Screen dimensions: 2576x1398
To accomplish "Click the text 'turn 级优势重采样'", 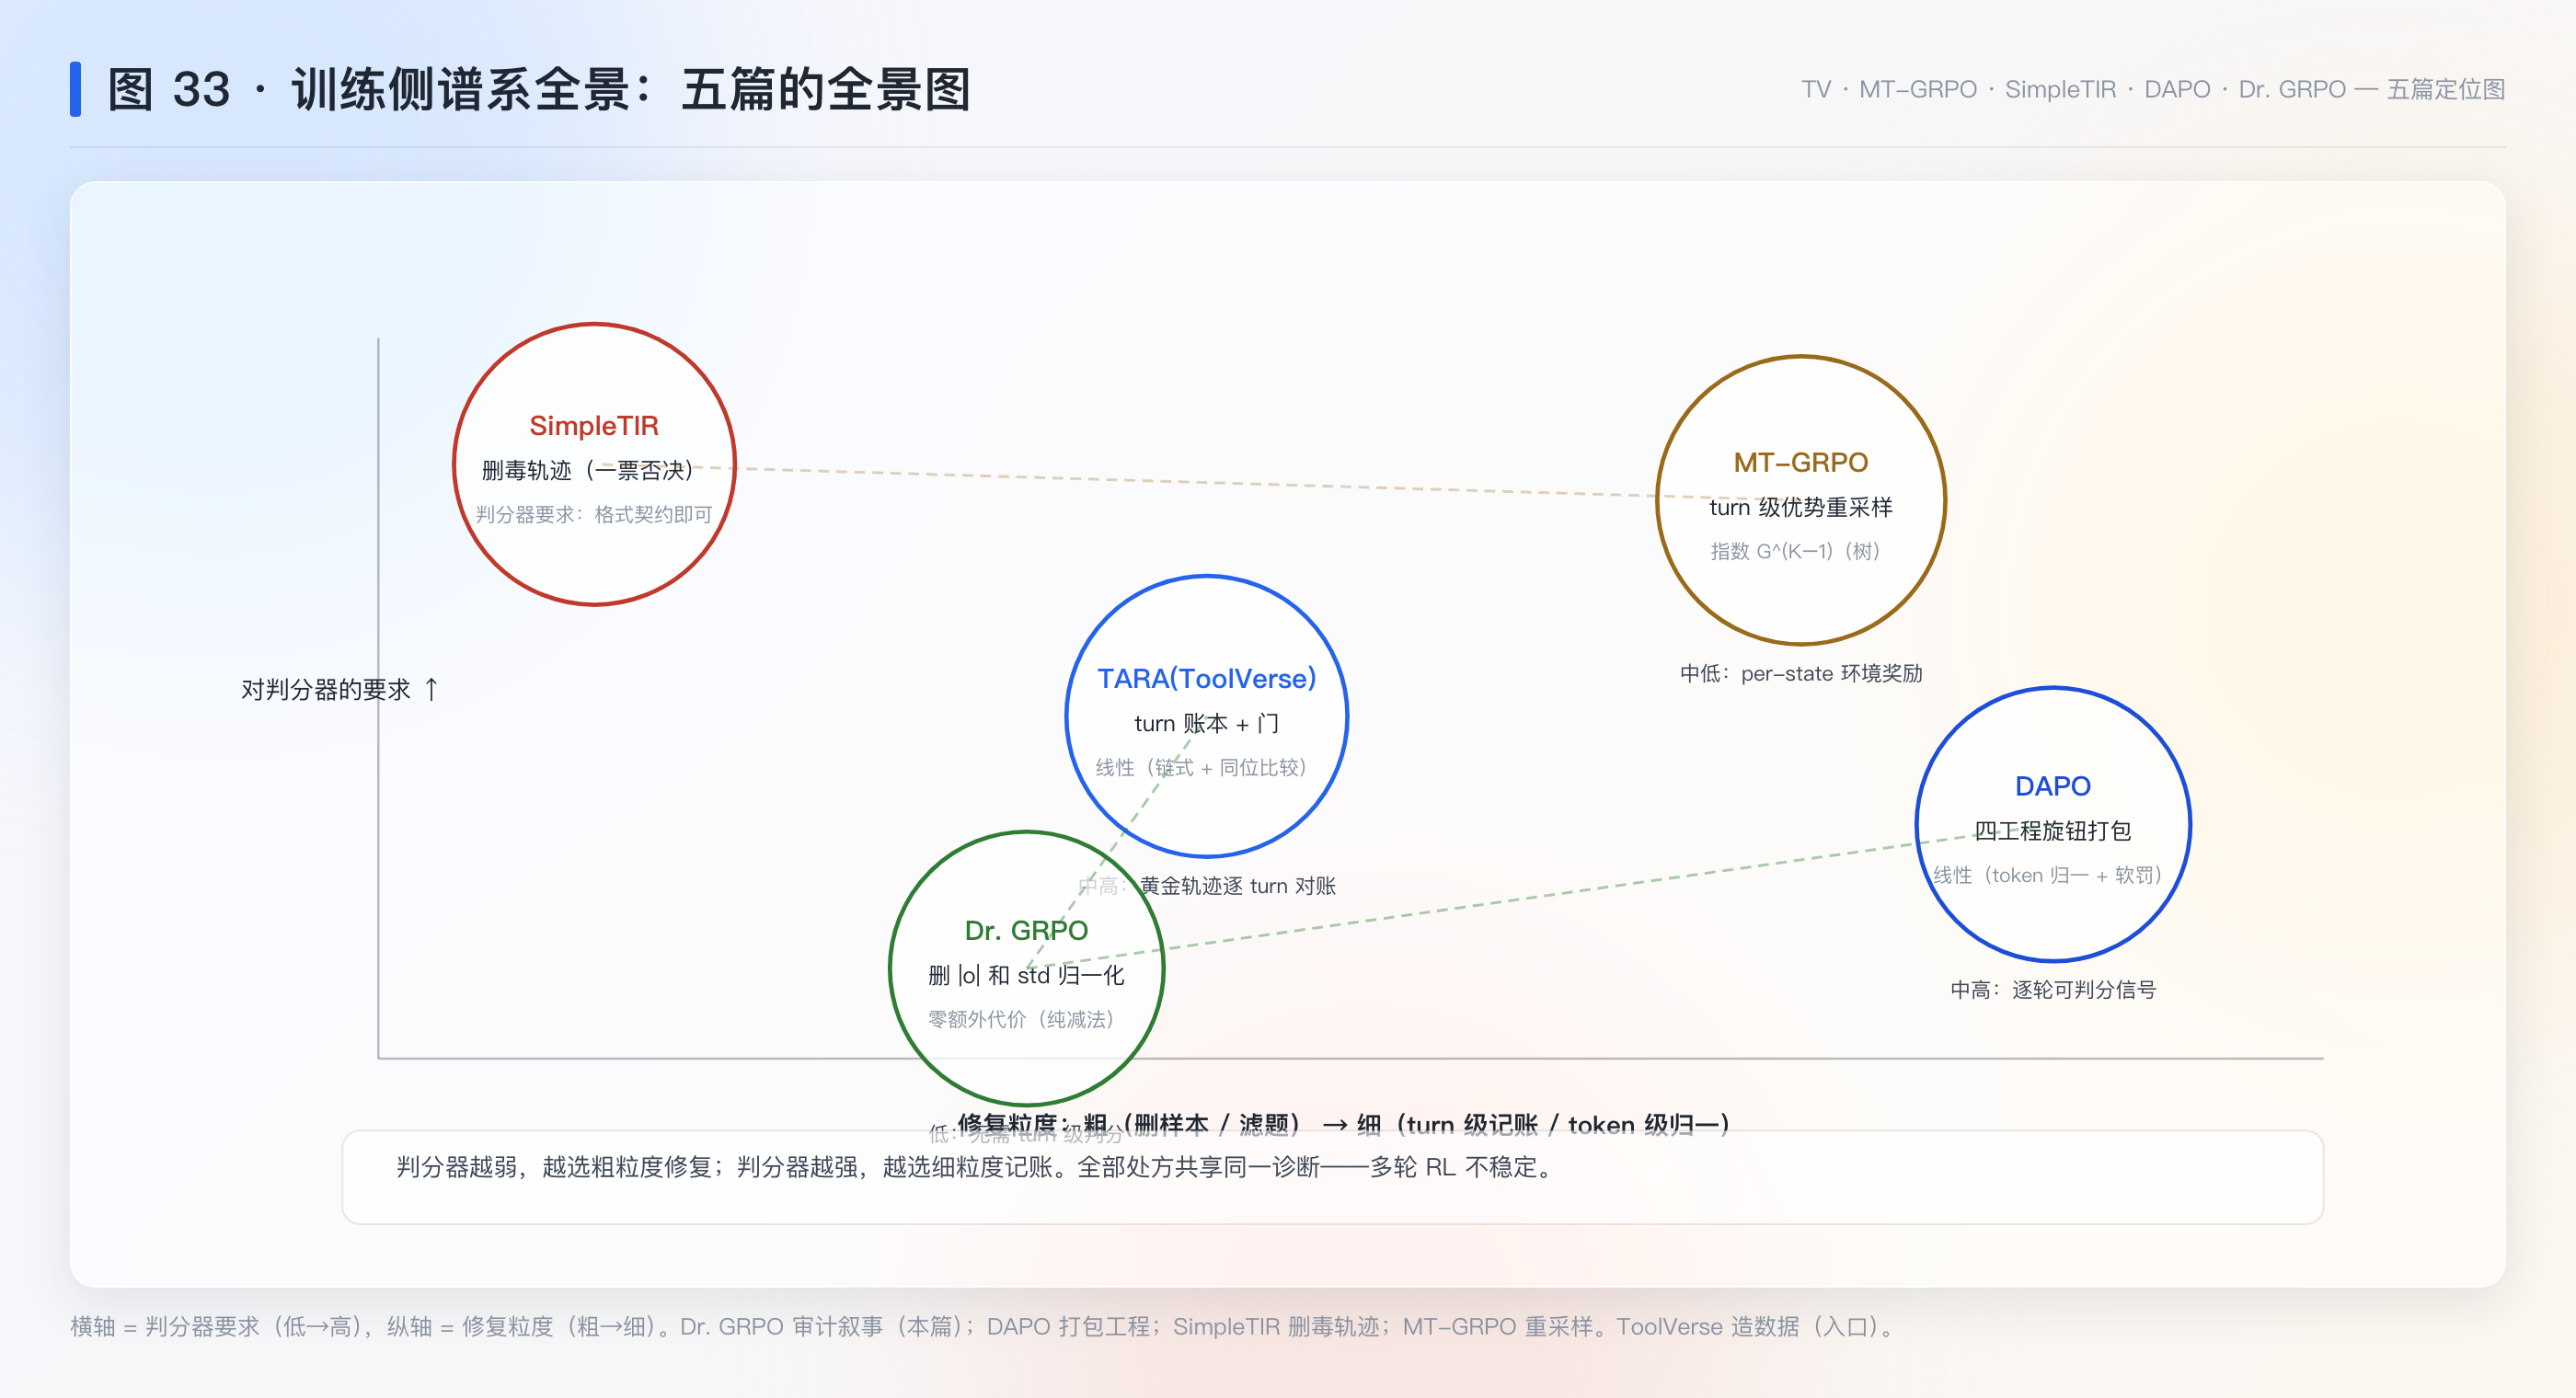I will (1800, 507).
